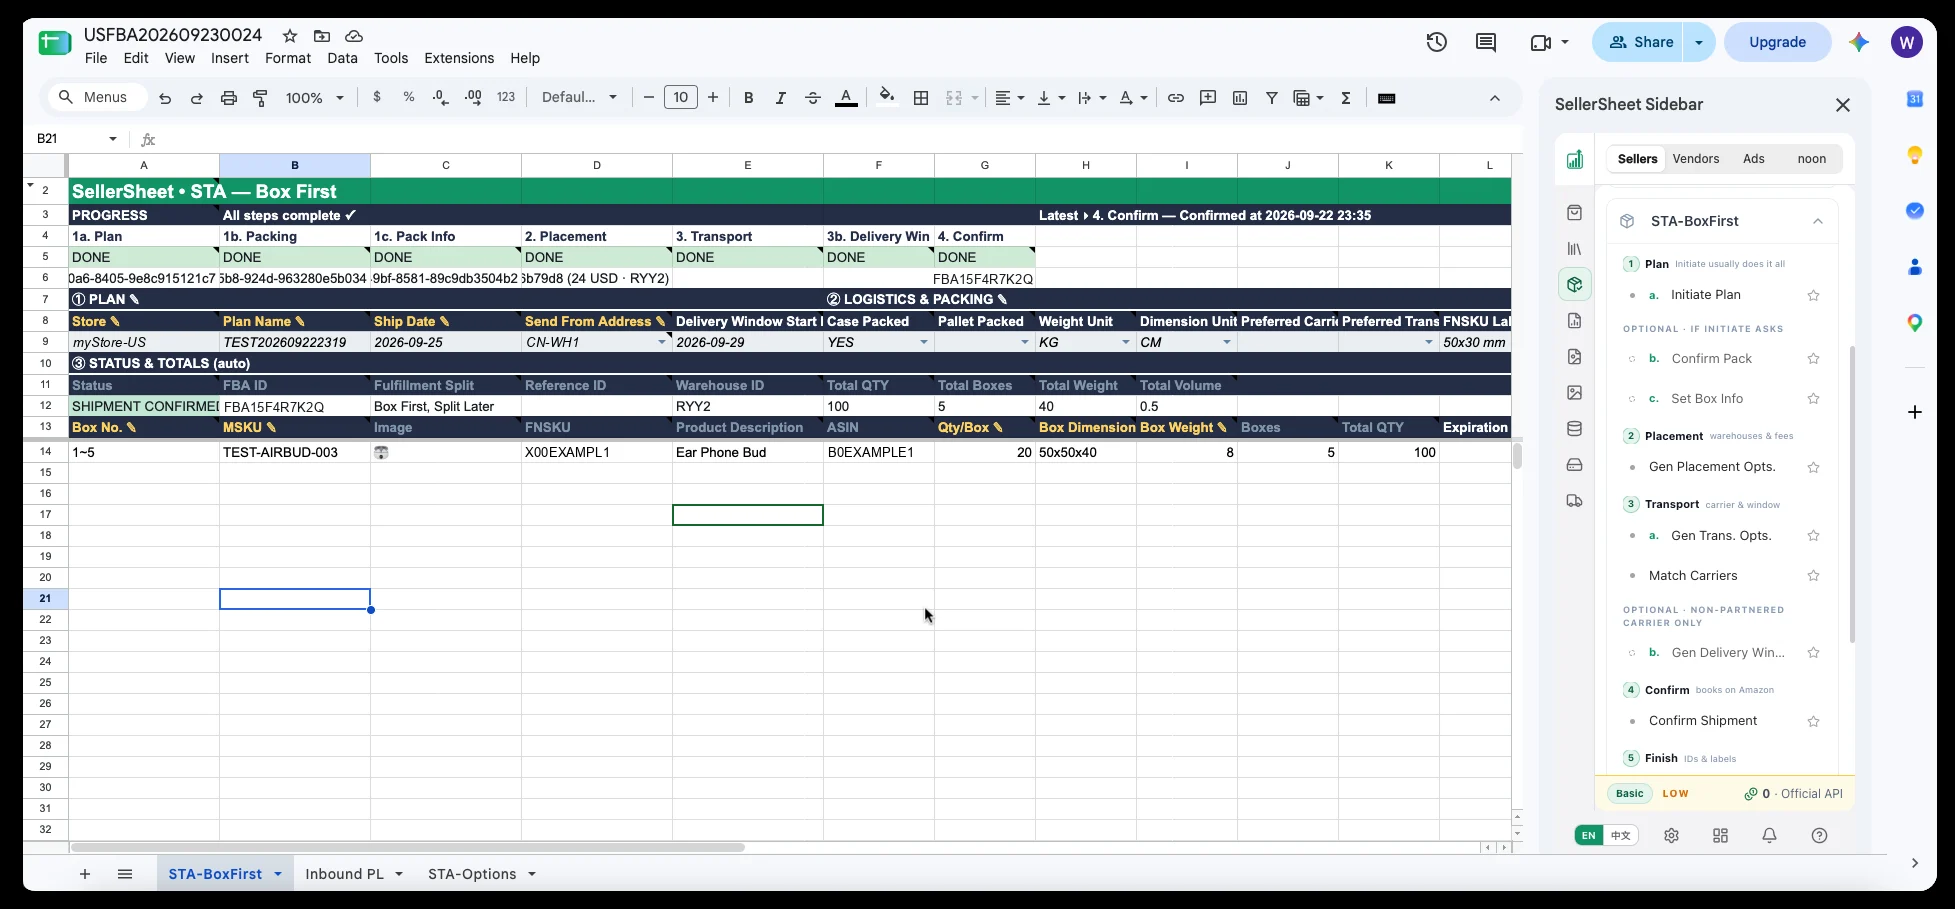Viewport: 1955px width, 909px height.
Task: Open STA-BoxFirst sheet tab menu arrow
Action: (278, 874)
